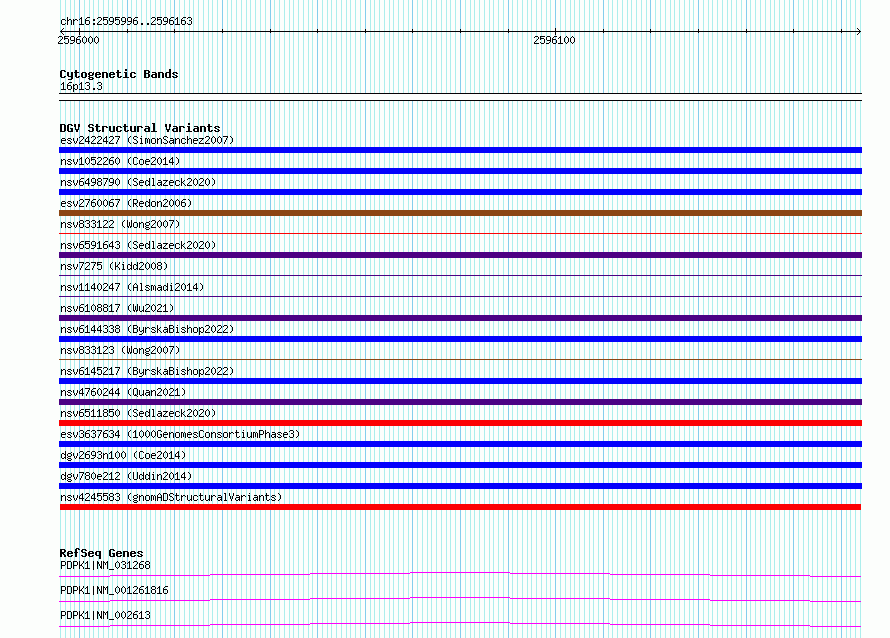Screen dimensions: 890x638
Task: Open transcript PDPK1|NM_031268
Action: tap(105, 565)
